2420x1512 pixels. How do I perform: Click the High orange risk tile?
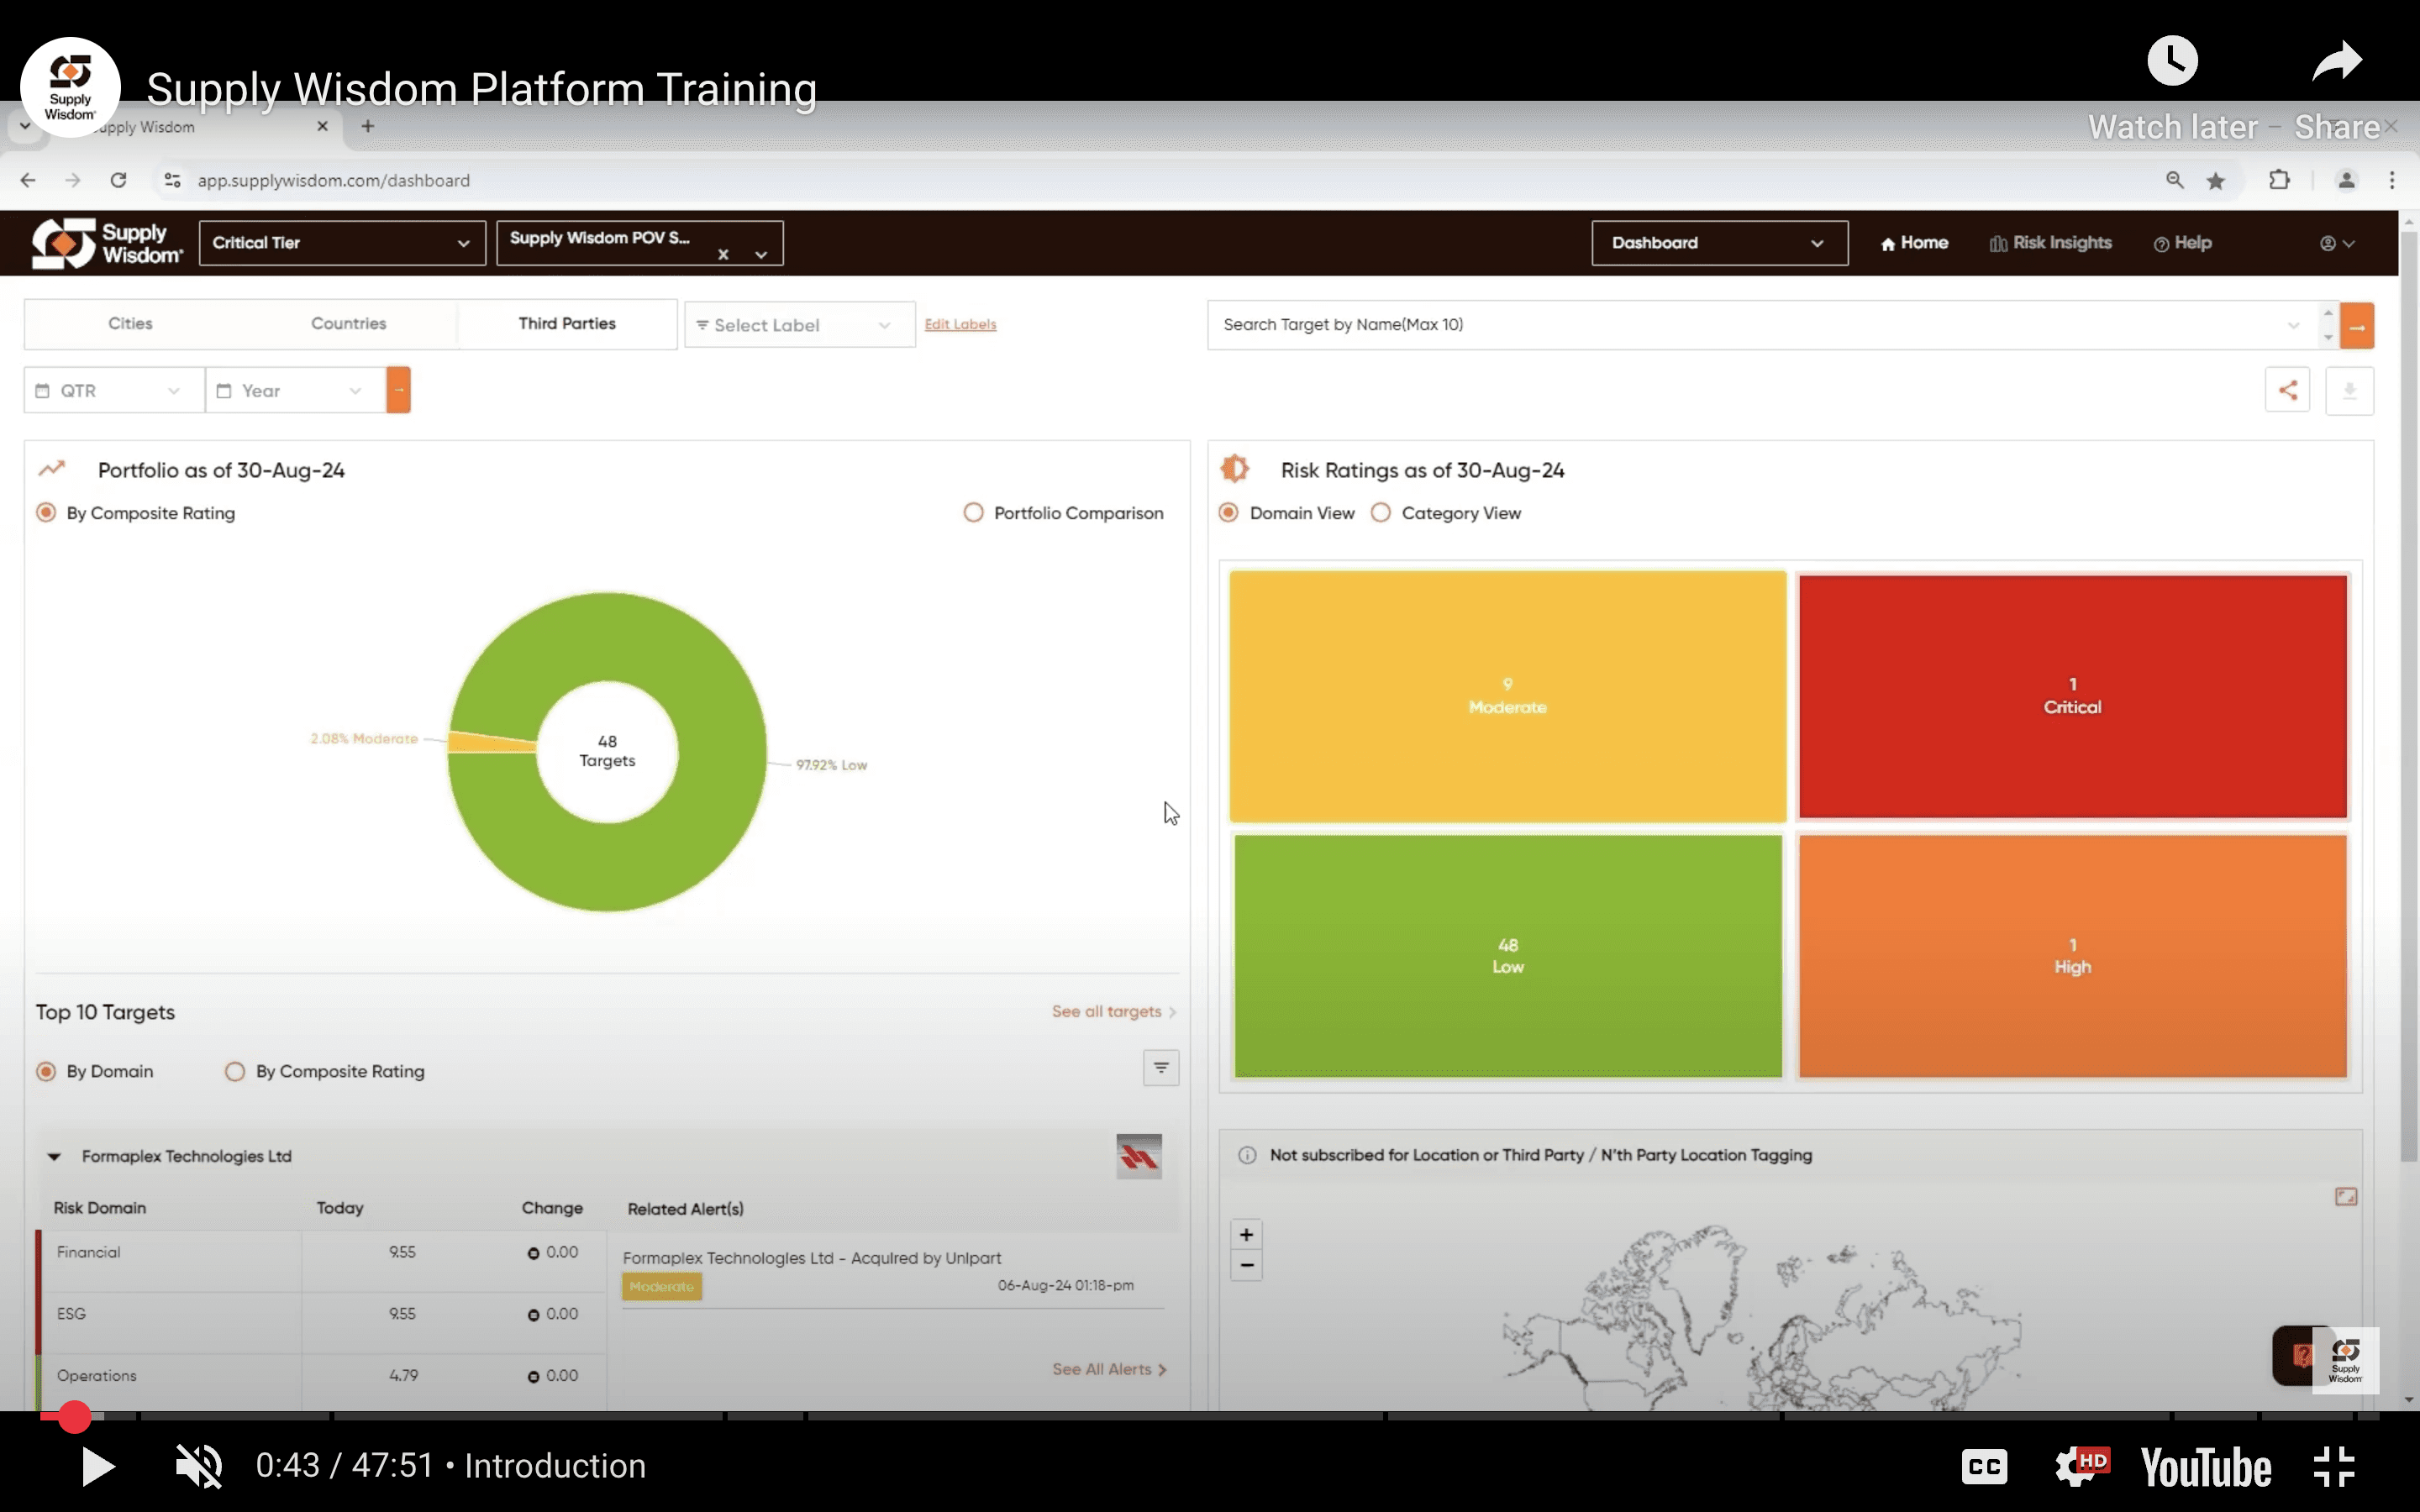pyautogui.click(x=2072, y=956)
